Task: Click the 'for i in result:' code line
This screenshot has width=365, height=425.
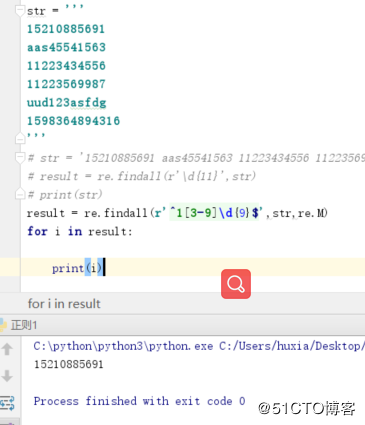Action: click(x=80, y=231)
